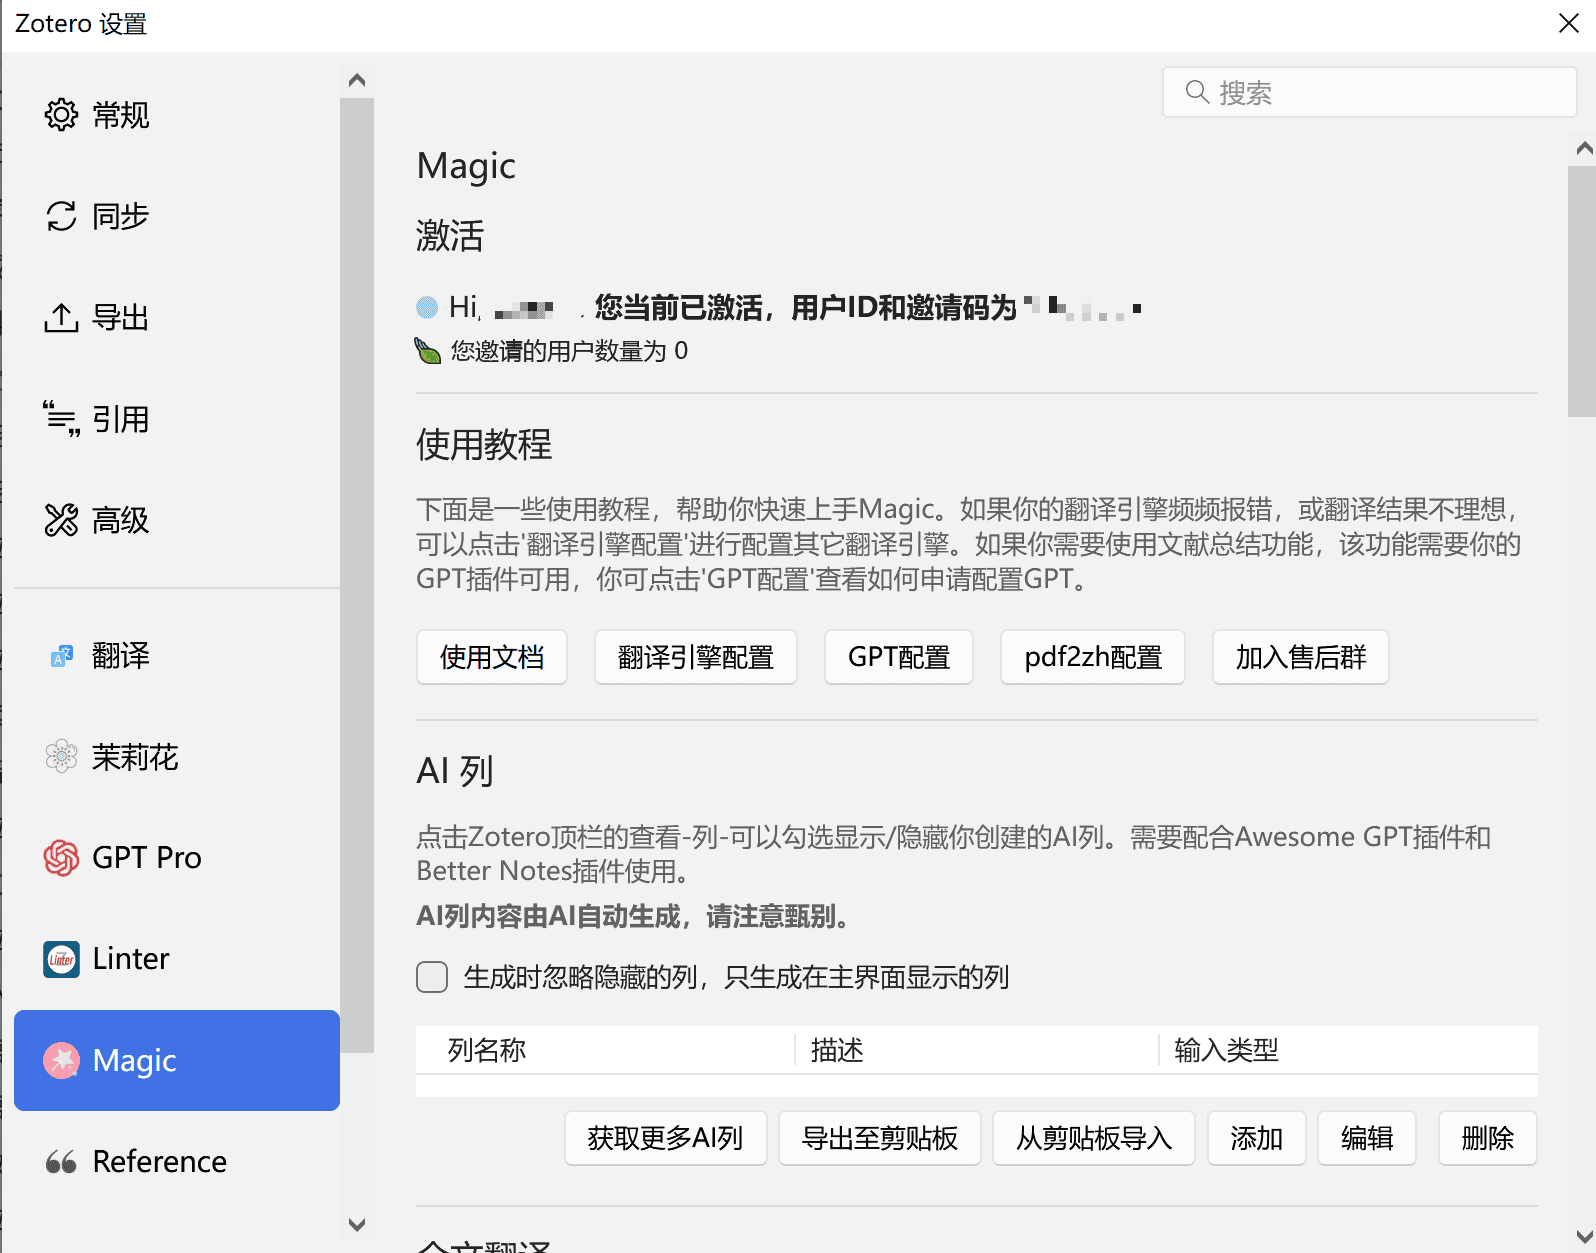Image resolution: width=1596 pixels, height=1253 pixels.
Task: Close the Zotero 设置 window
Action: click(1569, 23)
